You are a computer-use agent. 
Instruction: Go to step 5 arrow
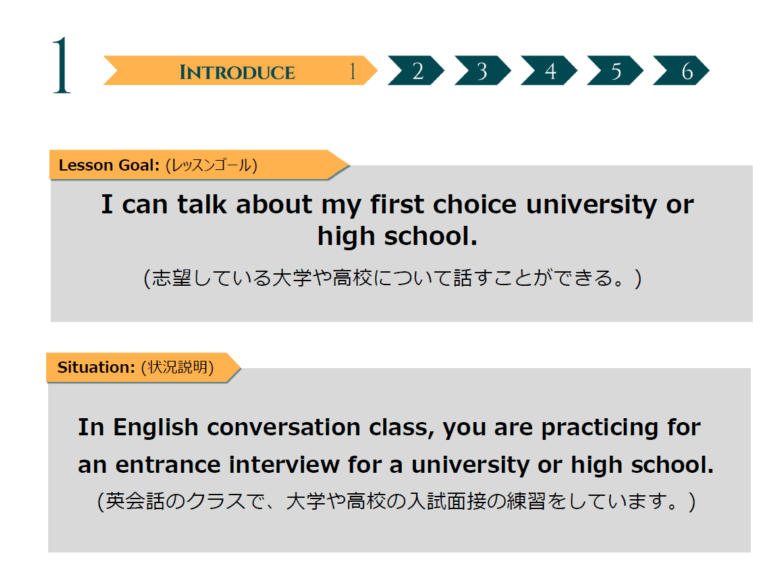pyautogui.click(x=615, y=71)
